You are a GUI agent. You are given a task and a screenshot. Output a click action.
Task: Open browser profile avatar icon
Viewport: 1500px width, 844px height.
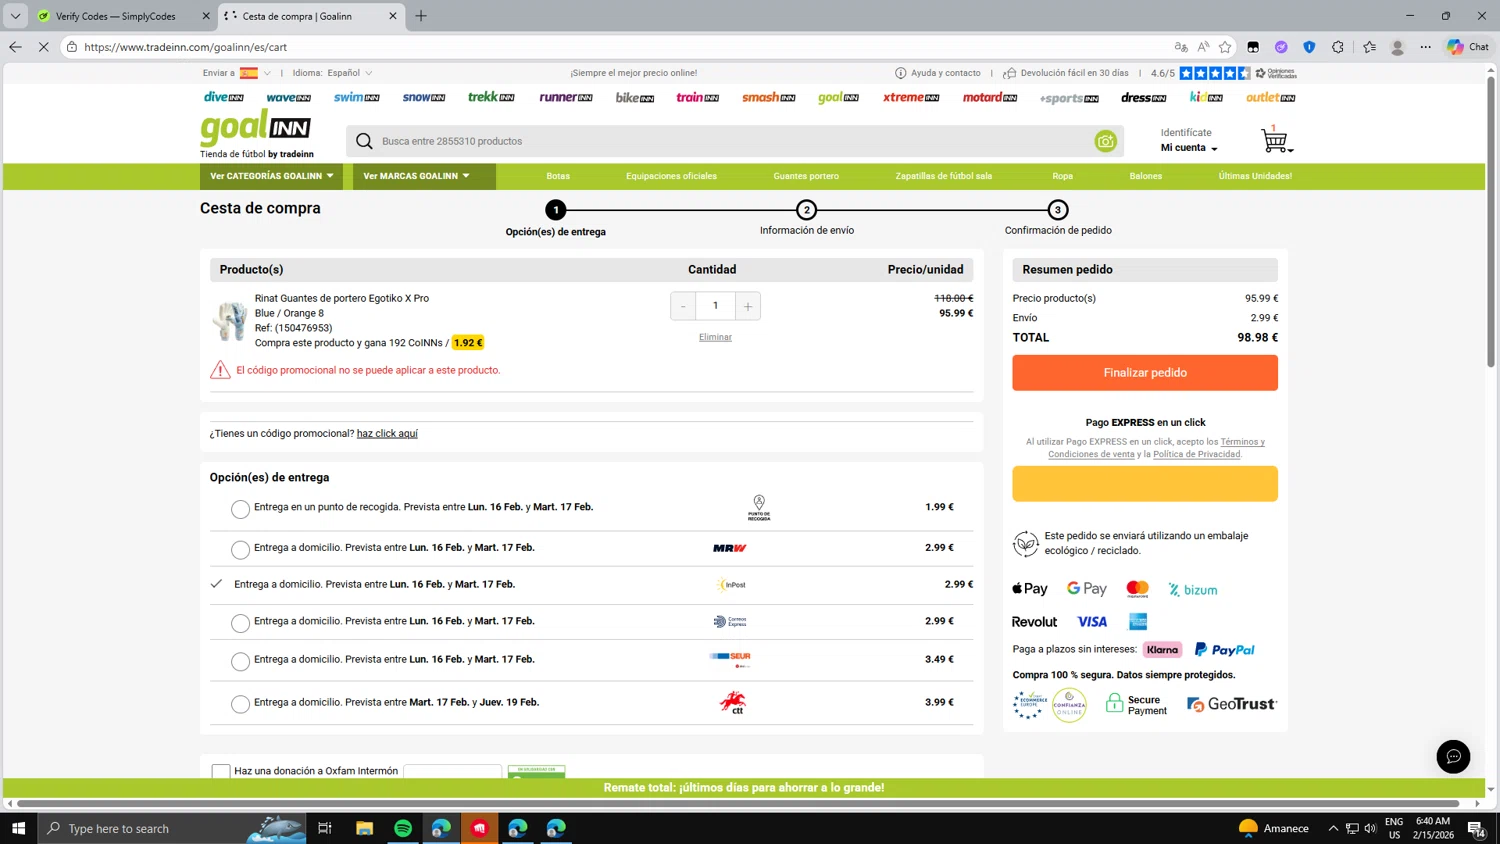1397,47
